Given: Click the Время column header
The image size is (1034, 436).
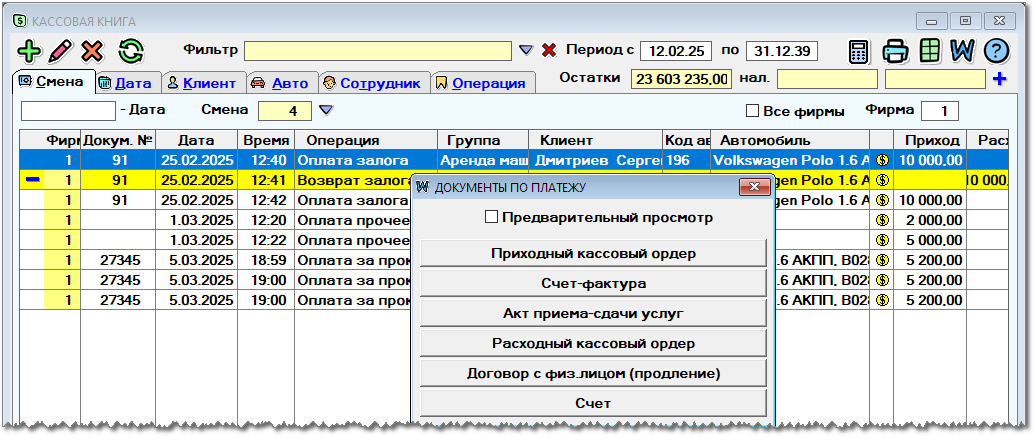Looking at the screenshot, I should point(266,140).
